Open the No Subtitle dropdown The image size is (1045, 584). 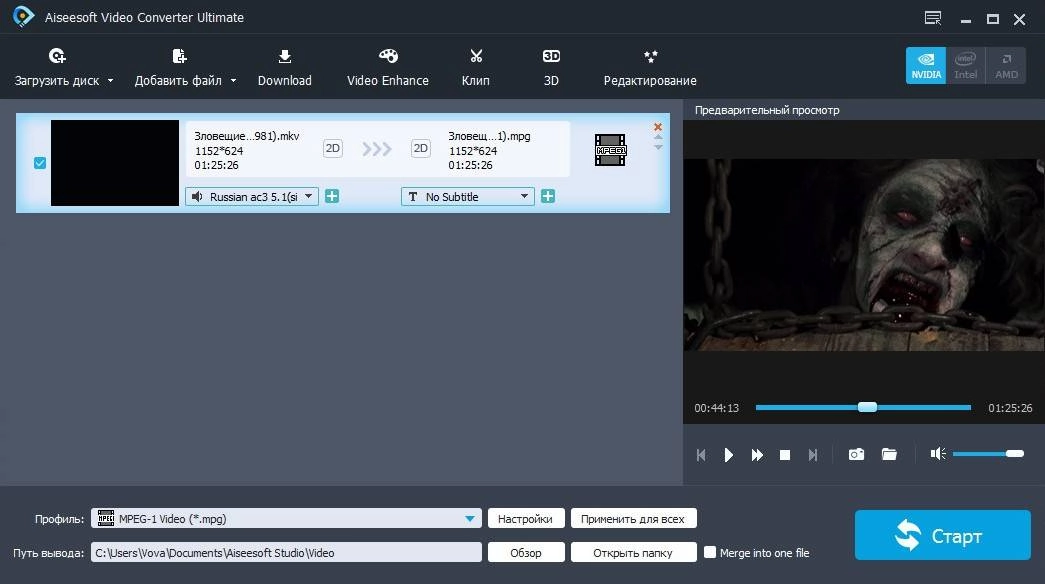468,197
